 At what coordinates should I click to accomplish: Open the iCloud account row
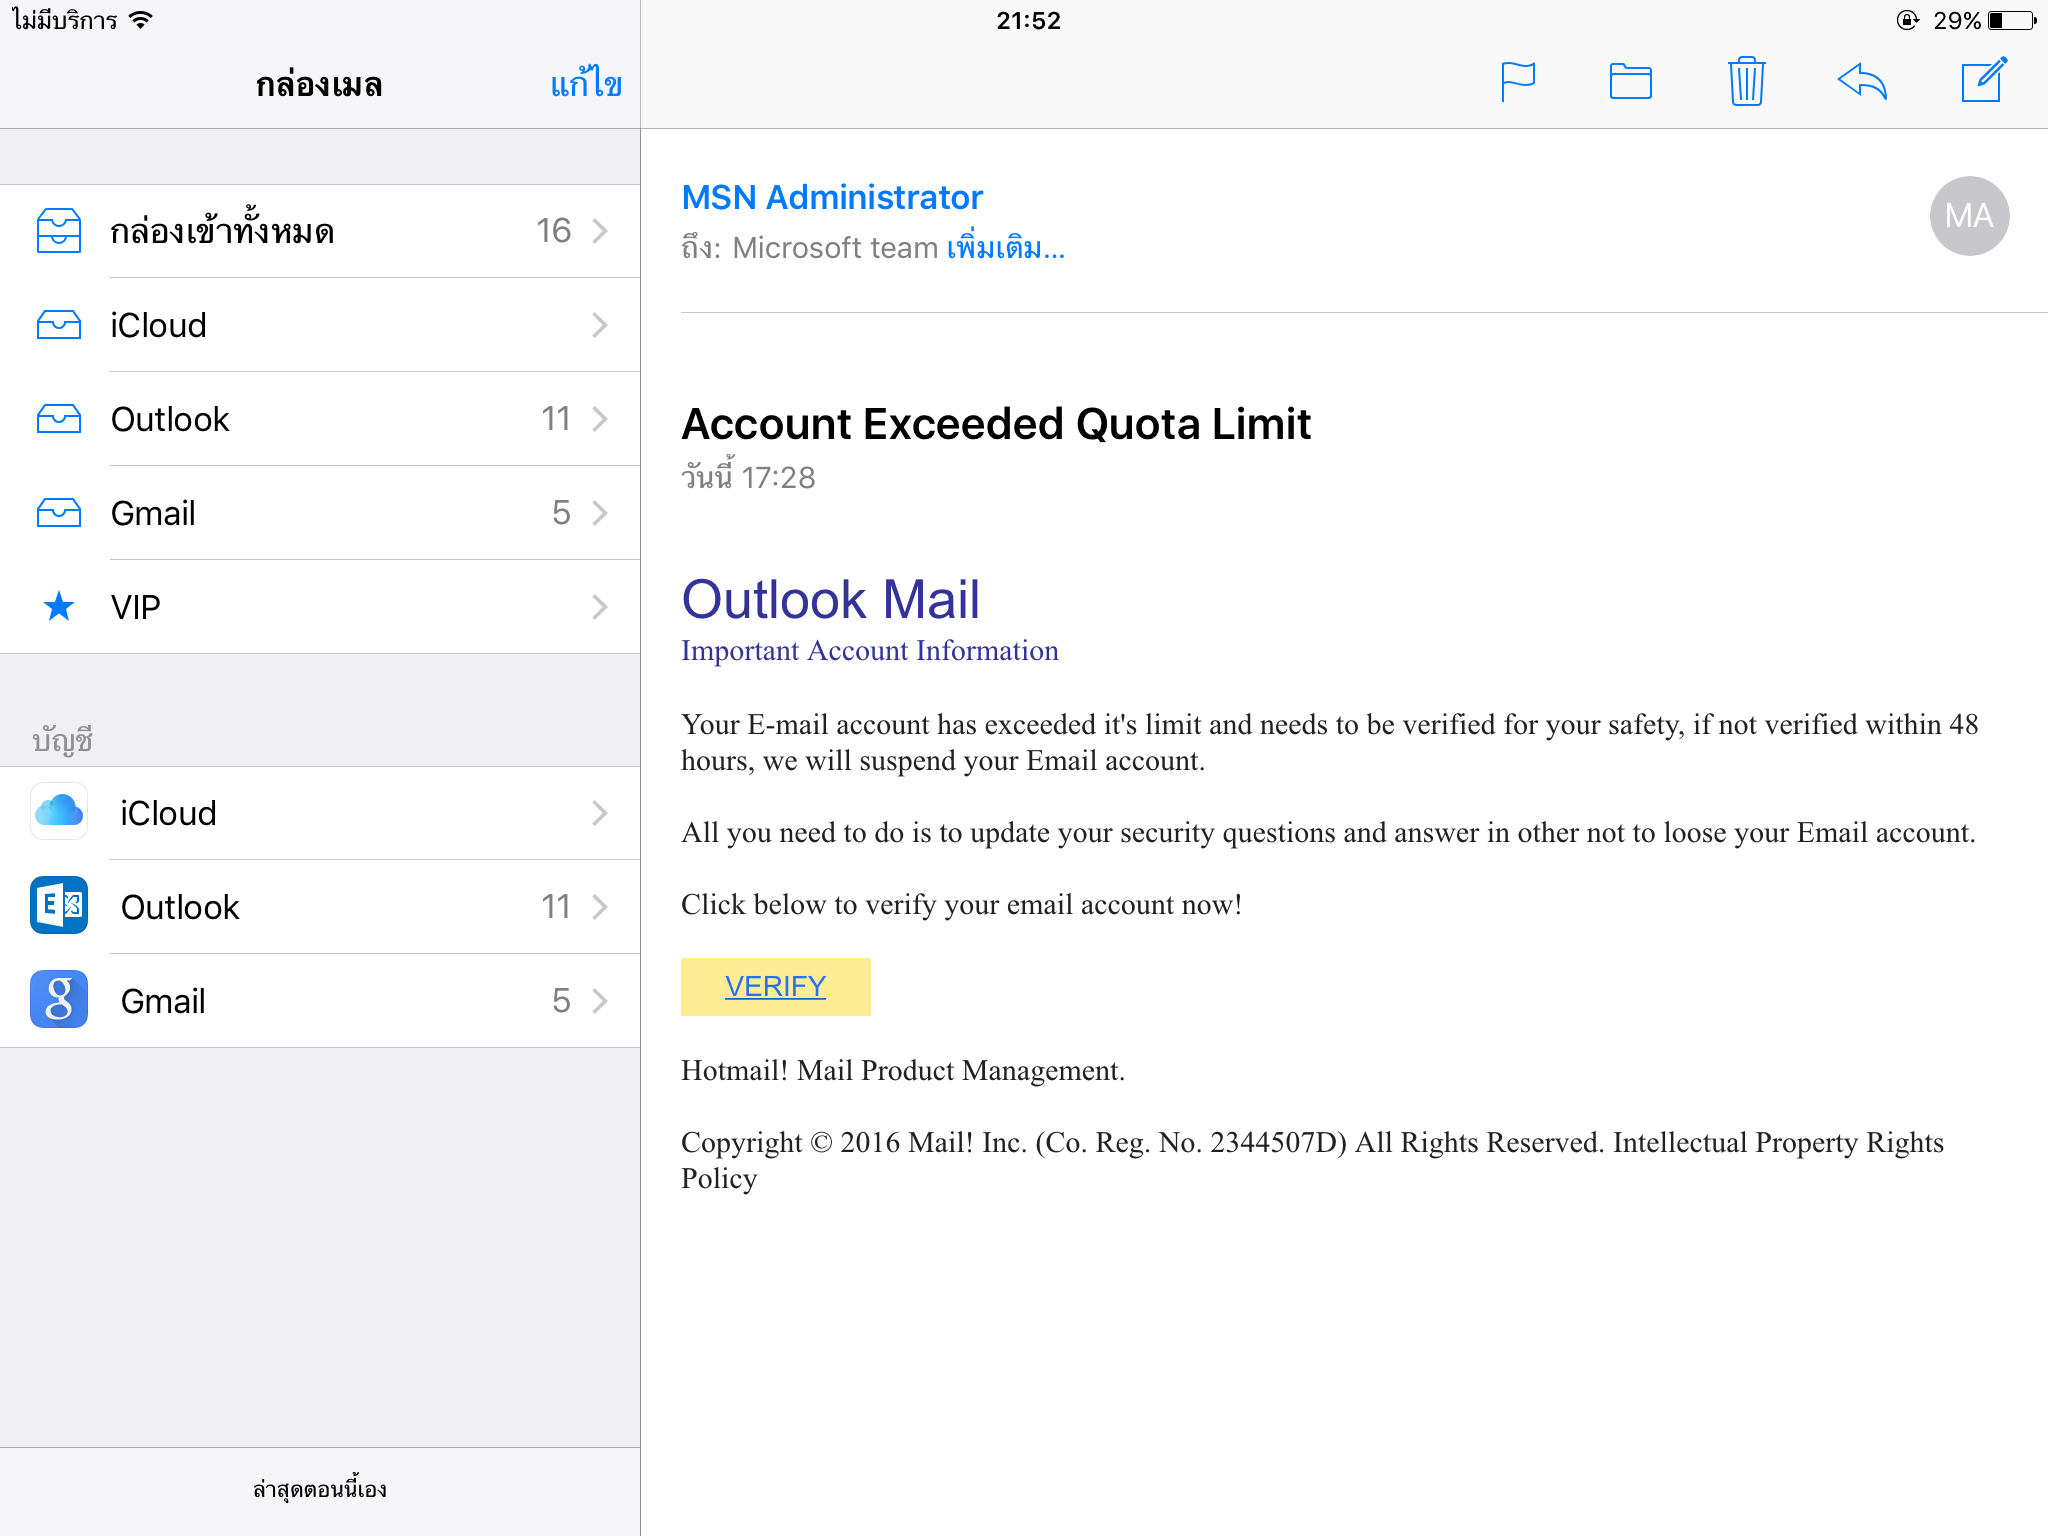320,813
